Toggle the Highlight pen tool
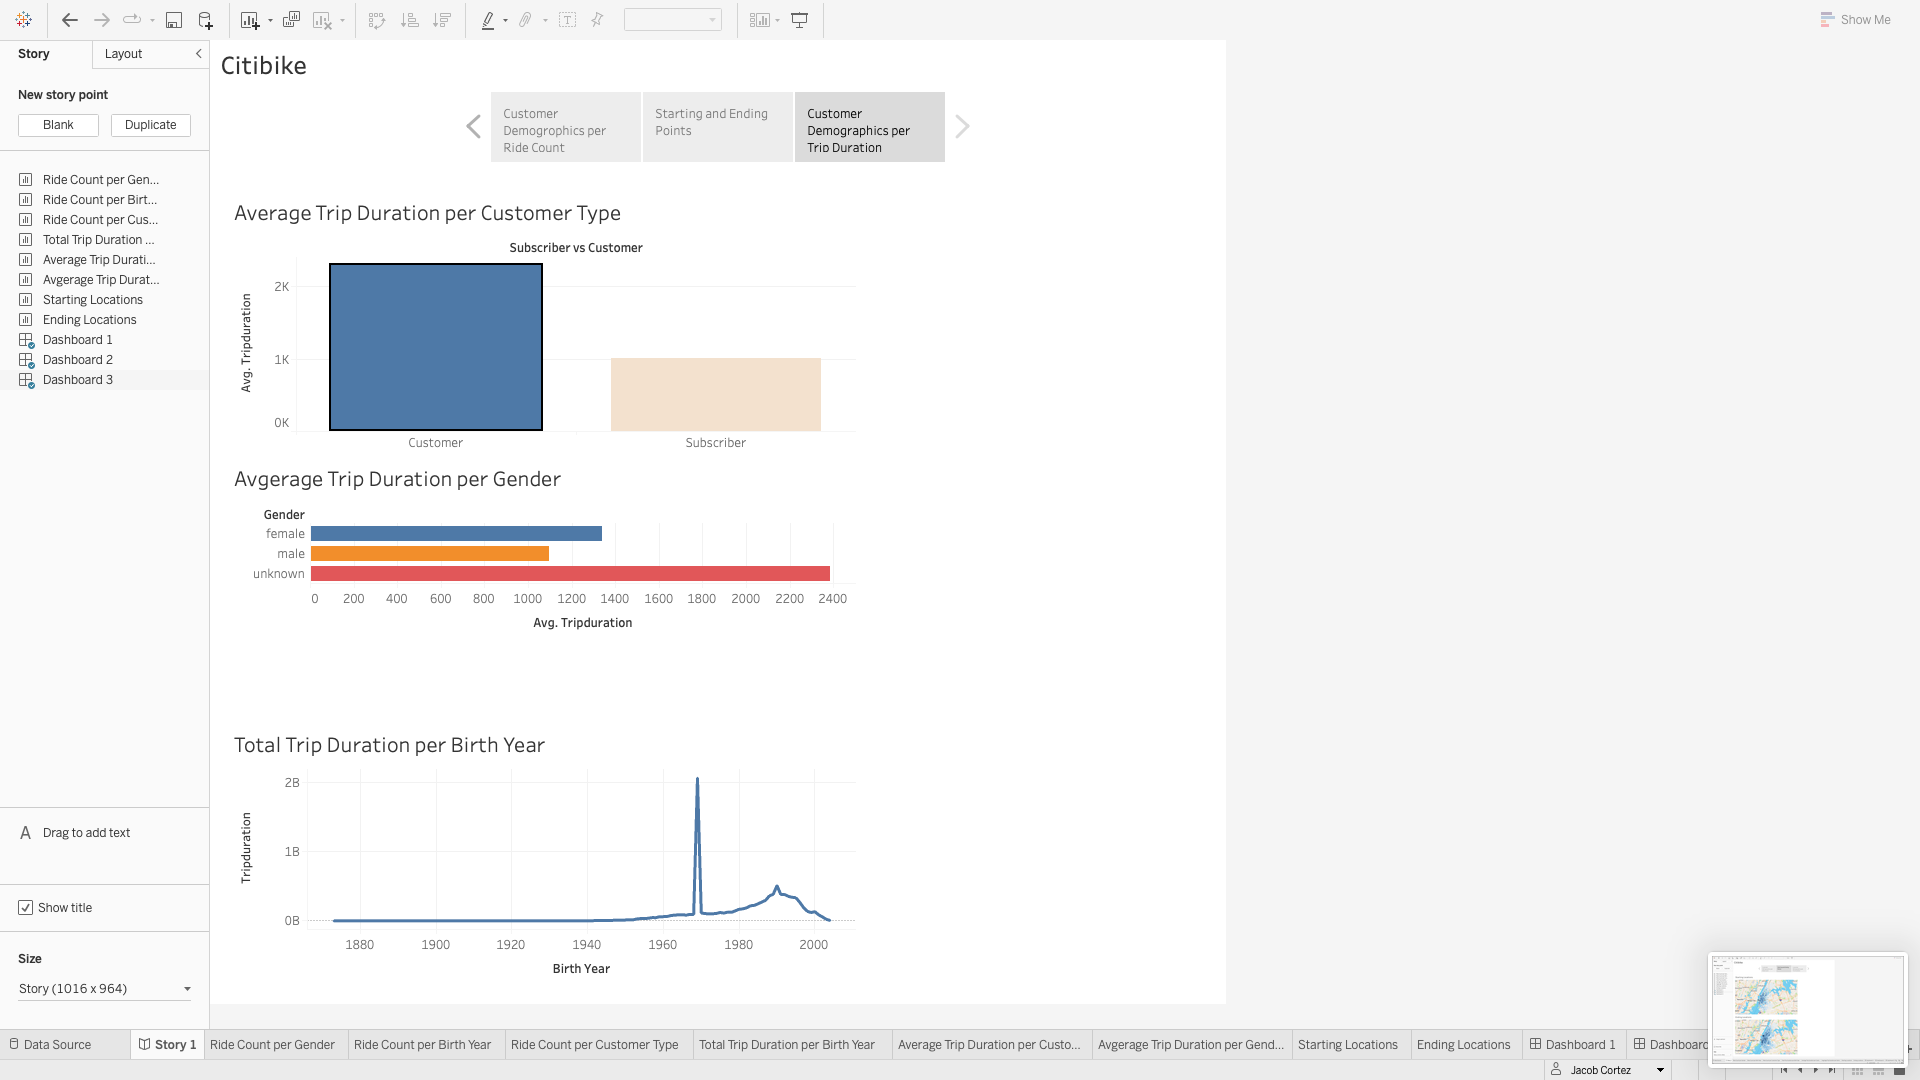 tap(489, 19)
